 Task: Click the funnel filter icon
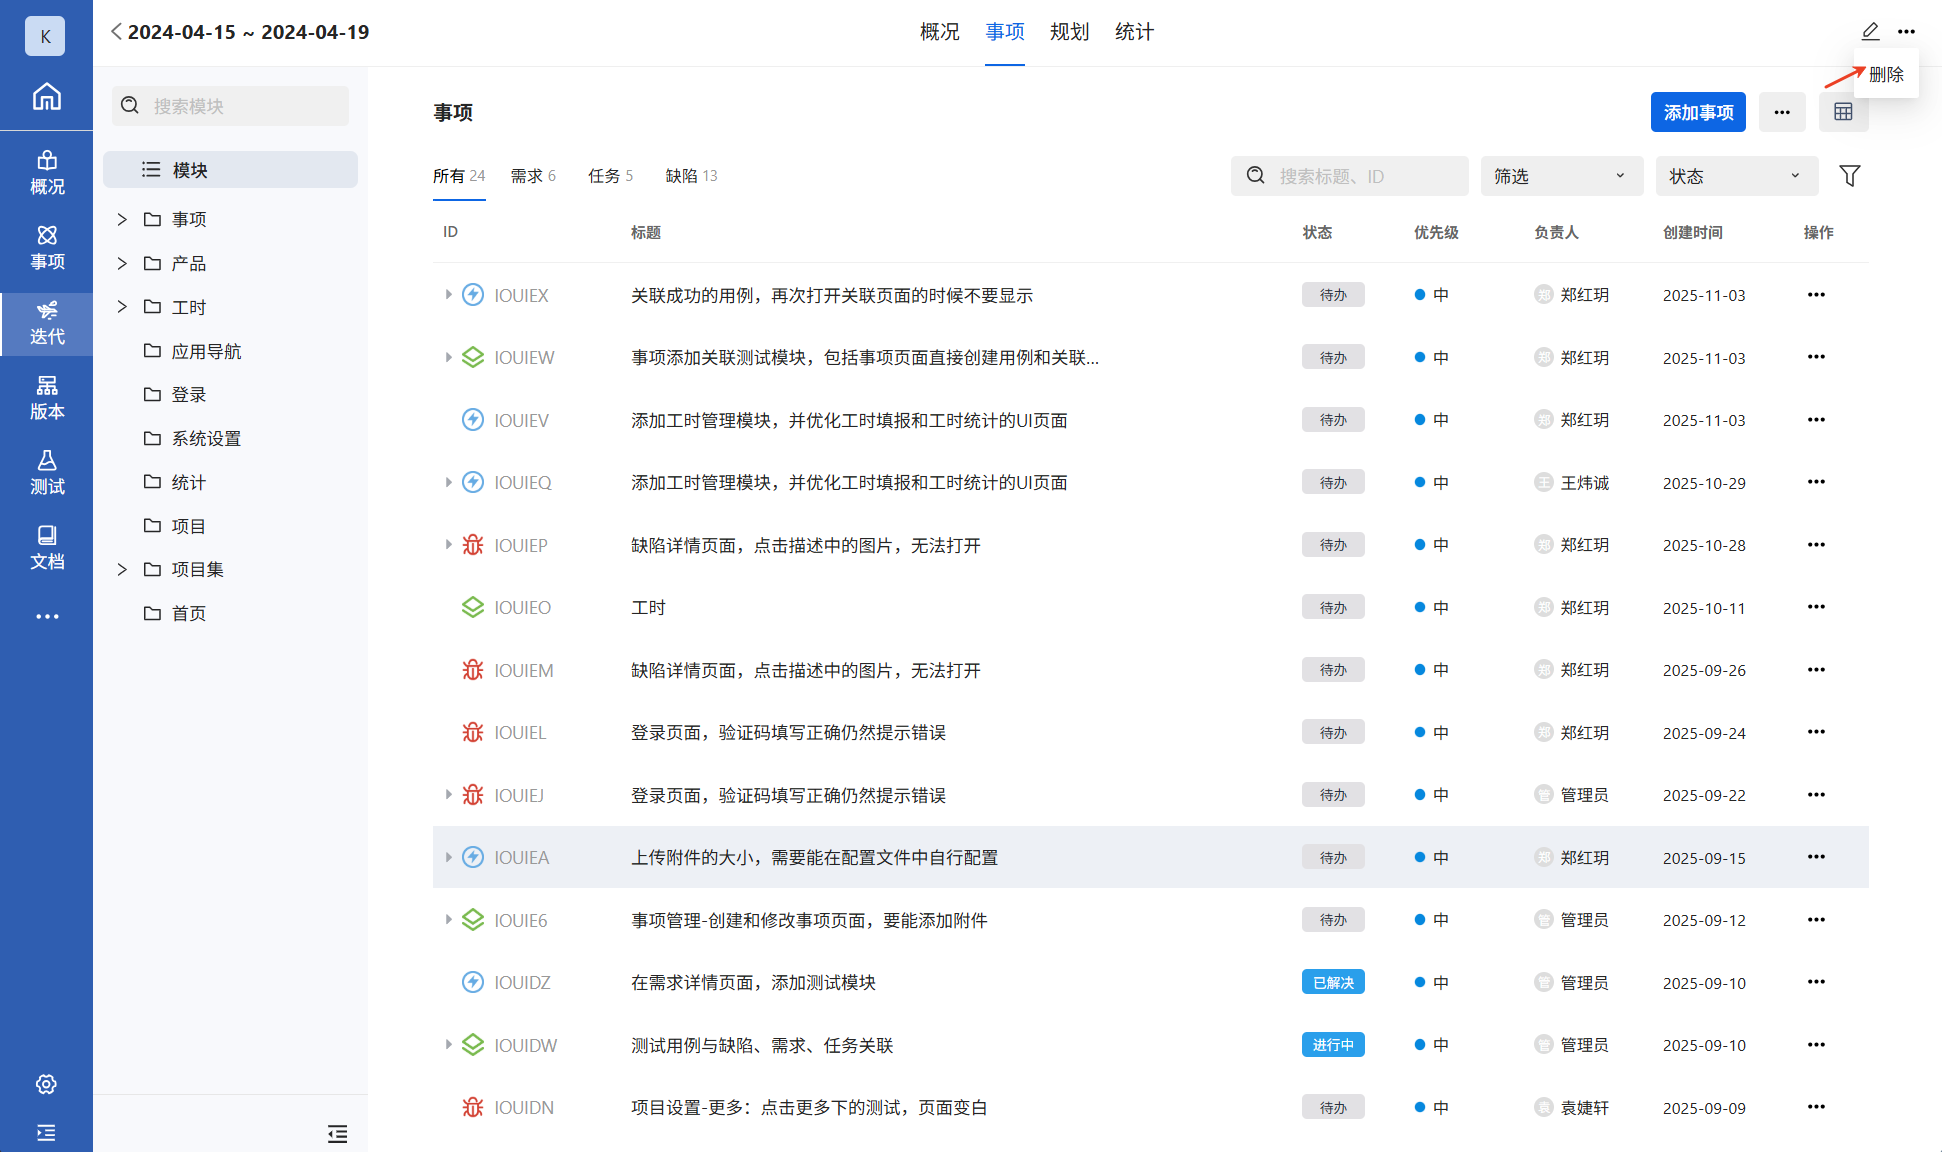pyautogui.click(x=1849, y=176)
